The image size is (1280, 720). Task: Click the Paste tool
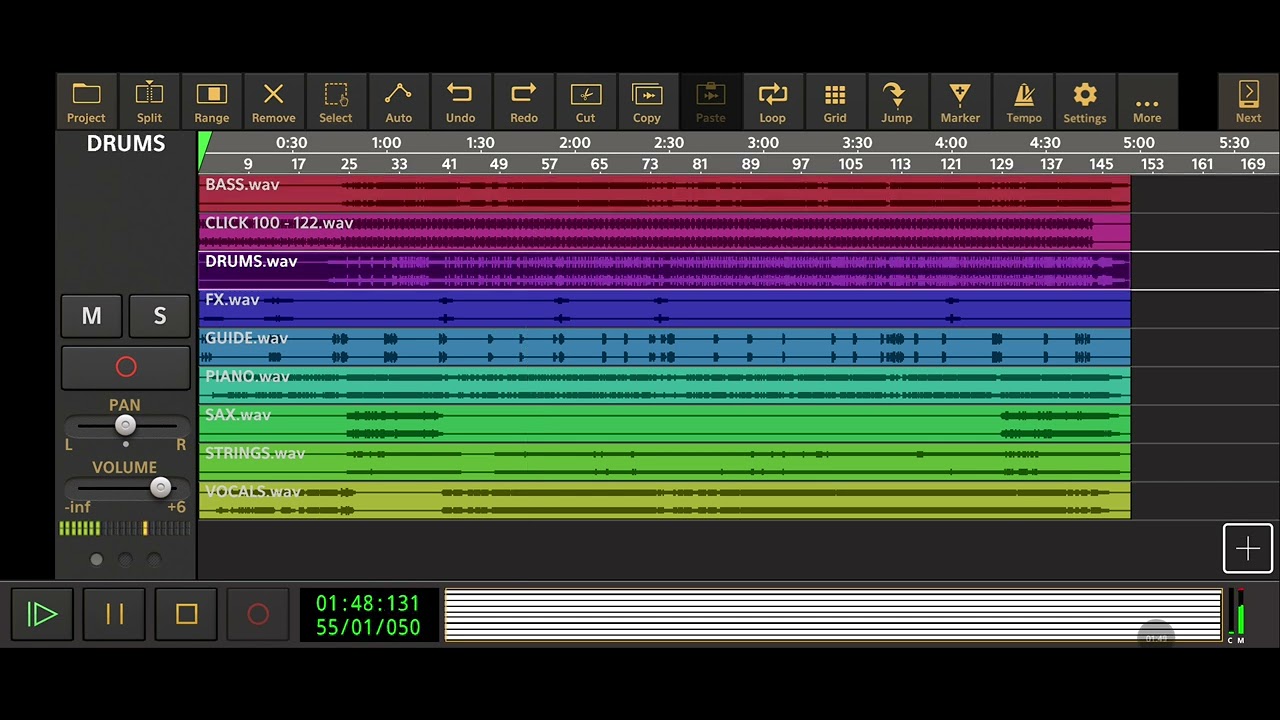point(710,102)
